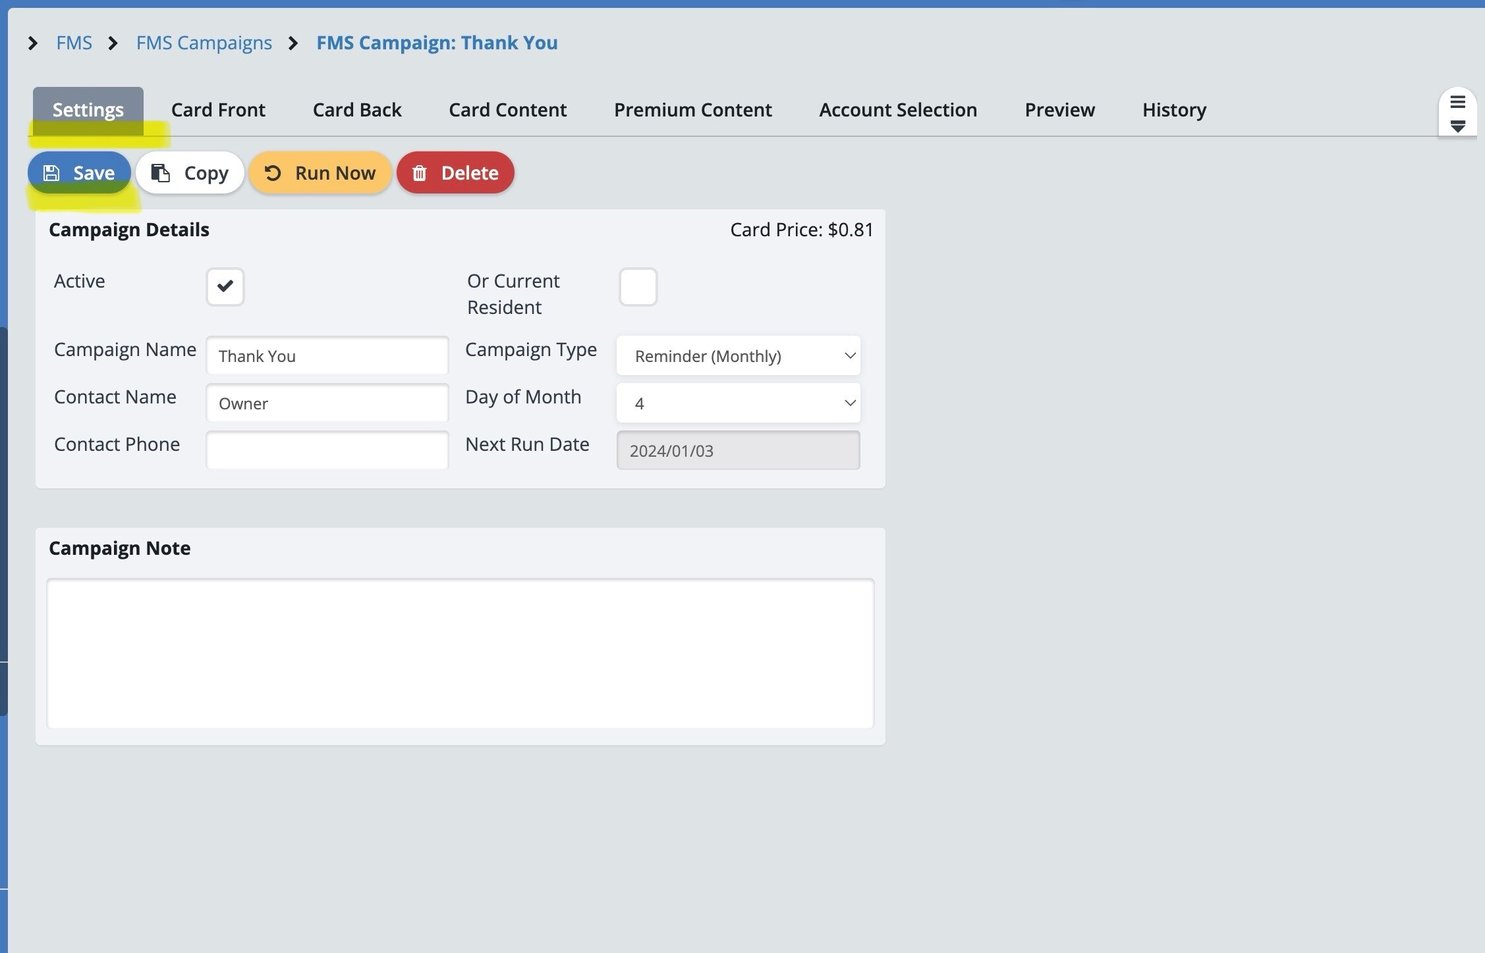
Task: Open the Campaign Type dropdown
Action: [x=738, y=355]
